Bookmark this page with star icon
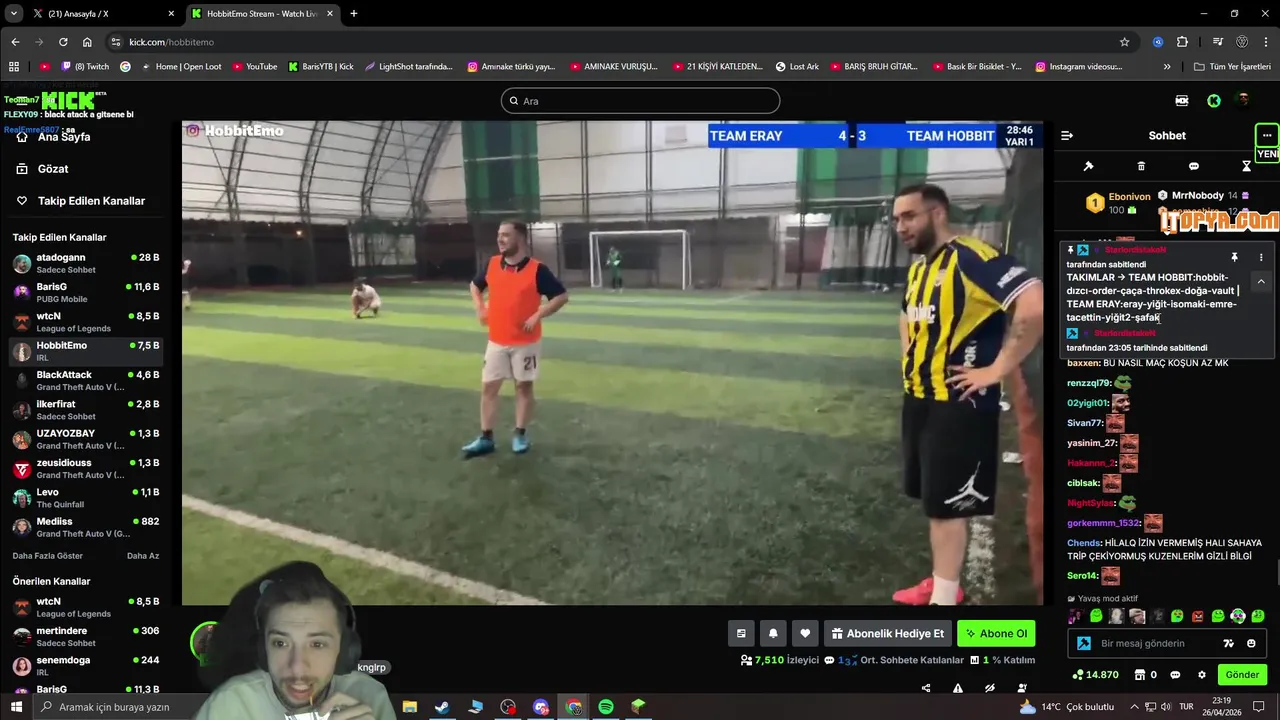1280x720 pixels. coord(1125,42)
